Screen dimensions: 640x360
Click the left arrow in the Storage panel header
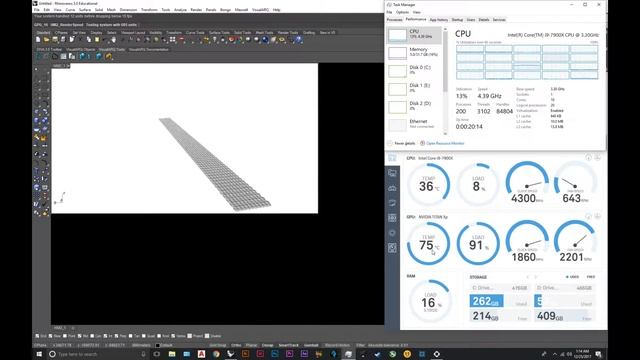coord(527,277)
